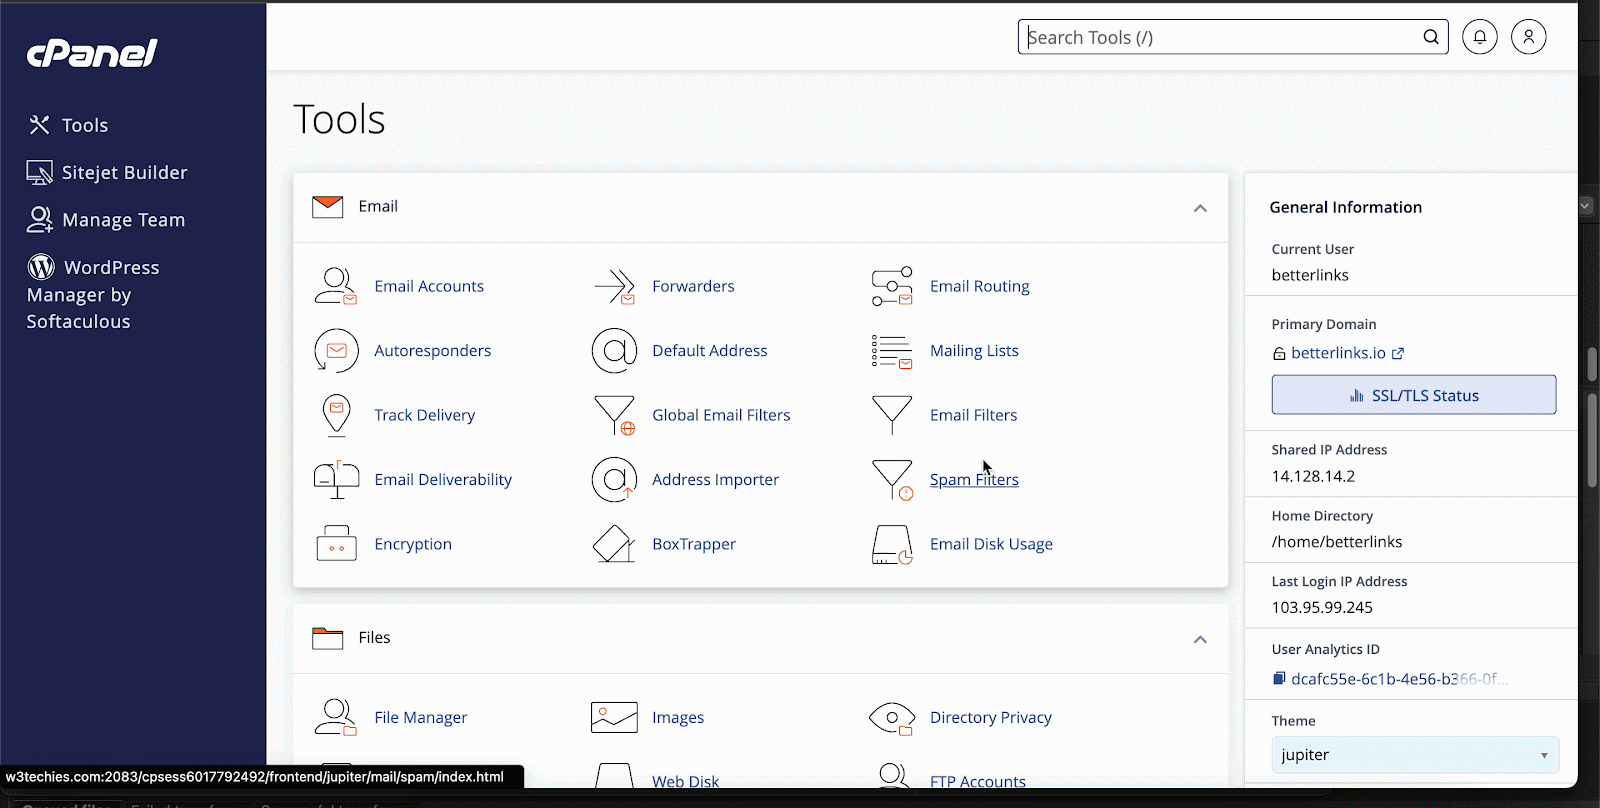Screen dimensions: 1600x808
Task: Click the Email Routing icon
Action: point(891,286)
